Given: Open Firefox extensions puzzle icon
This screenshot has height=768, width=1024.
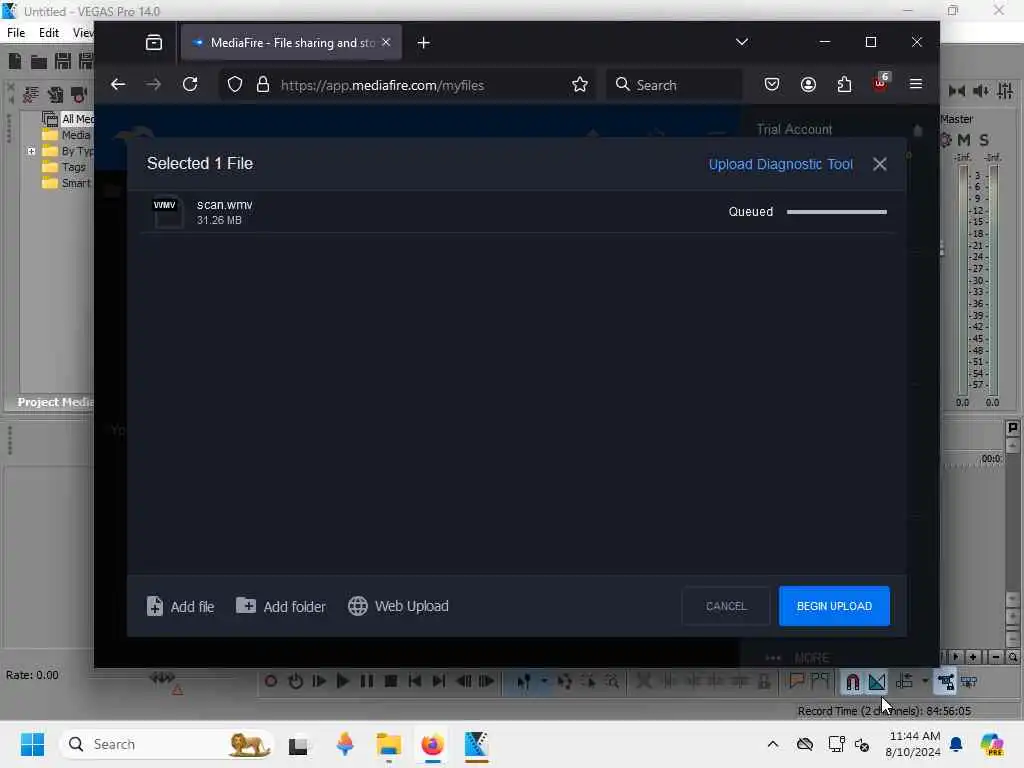Looking at the screenshot, I should pyautogui.click(x=844, y=85).
